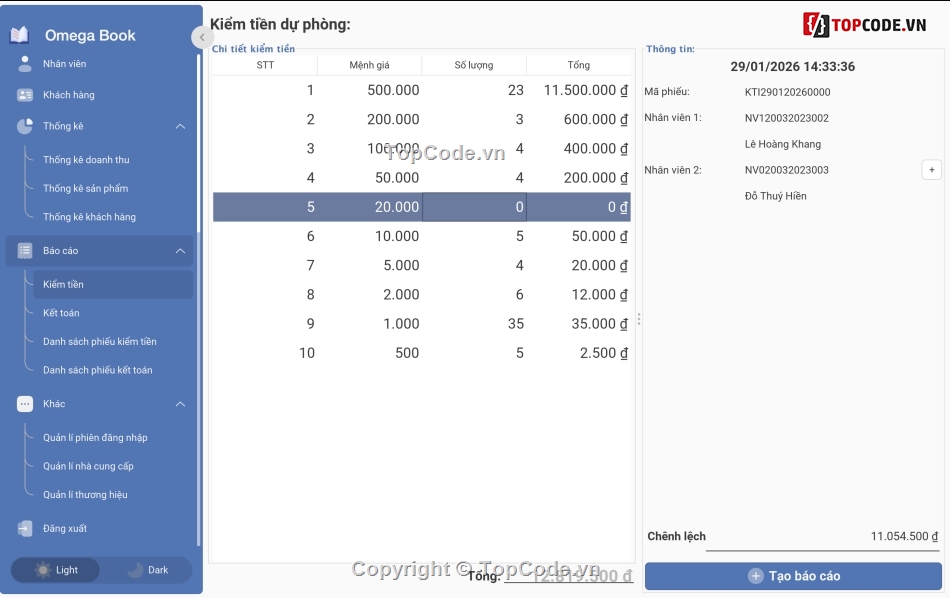
Task: Click the Khác ellipsis icon
Action: (x=25, y=404)
